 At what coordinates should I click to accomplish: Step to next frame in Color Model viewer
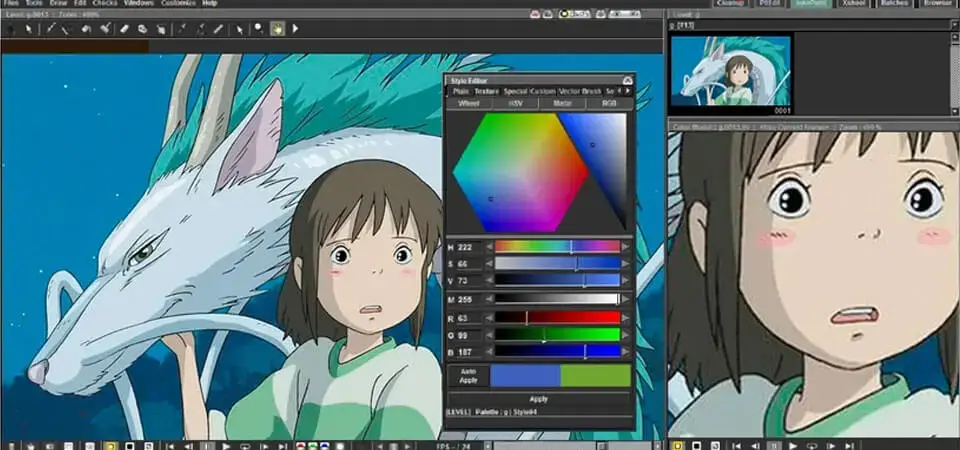tap(831, 446)
